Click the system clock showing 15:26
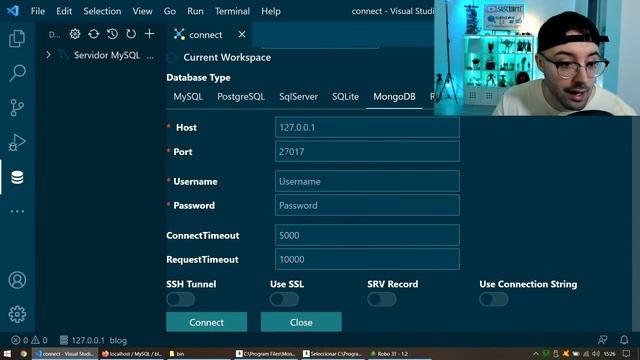The width and height of the screenshot is (640, 360). click(x=609, y=354)
